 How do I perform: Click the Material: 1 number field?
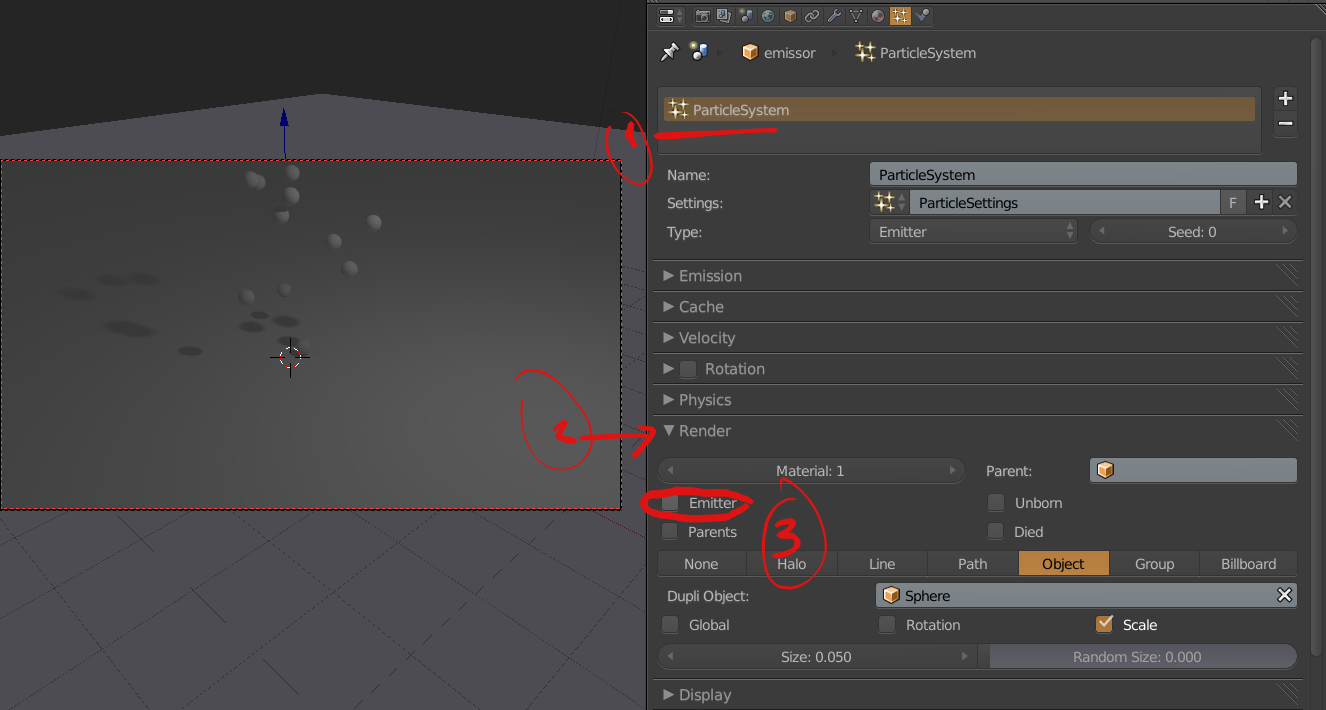click(811, 470)
